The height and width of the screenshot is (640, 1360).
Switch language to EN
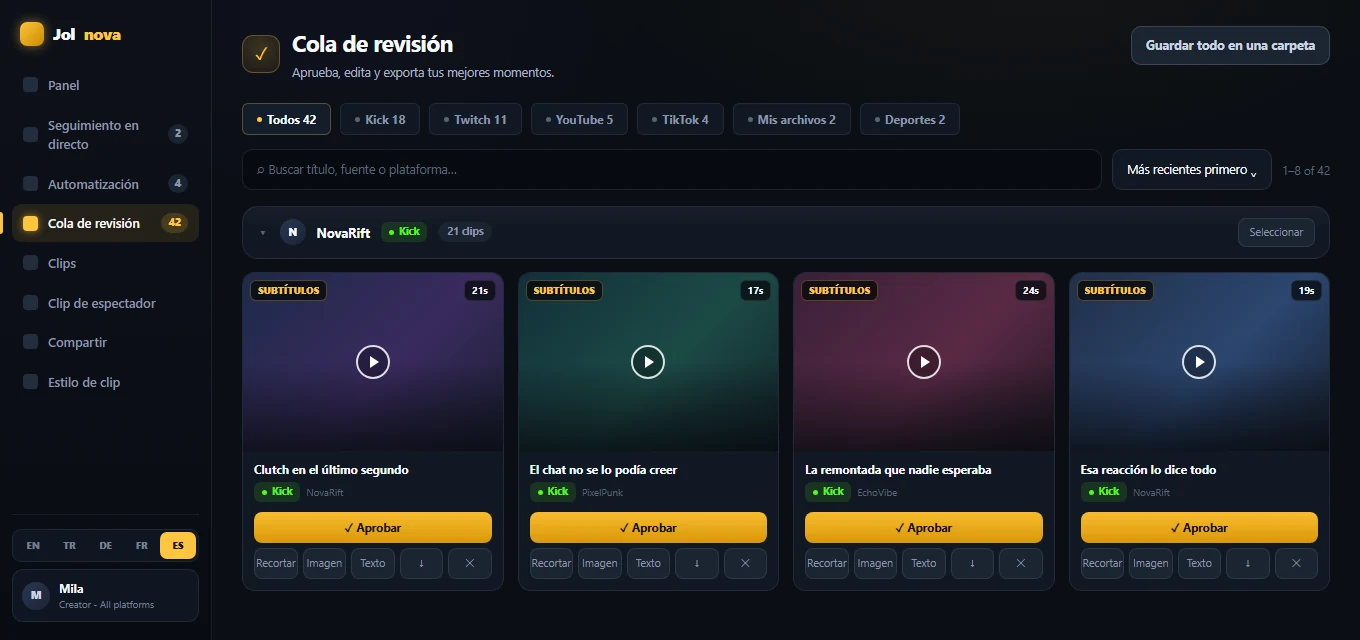pos(33,546)
